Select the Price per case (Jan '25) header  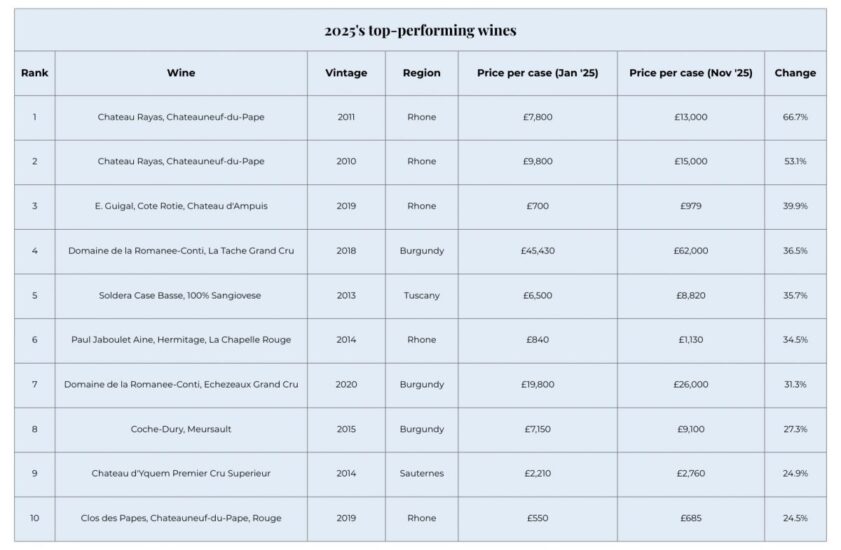pyautogui.click(x=537, y=73)
